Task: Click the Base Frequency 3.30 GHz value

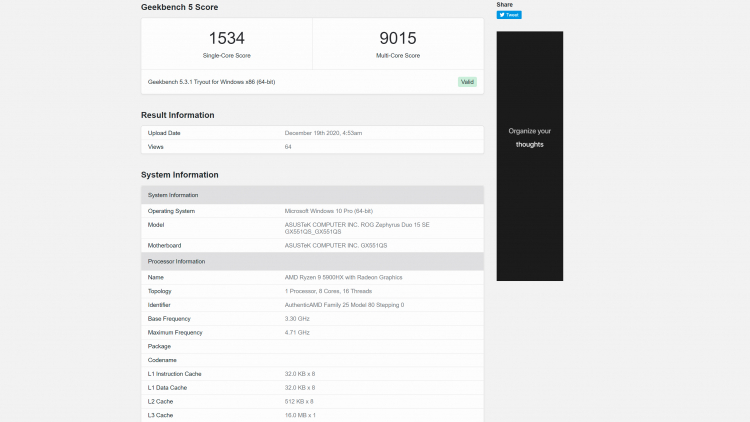Action: (297, 317)
